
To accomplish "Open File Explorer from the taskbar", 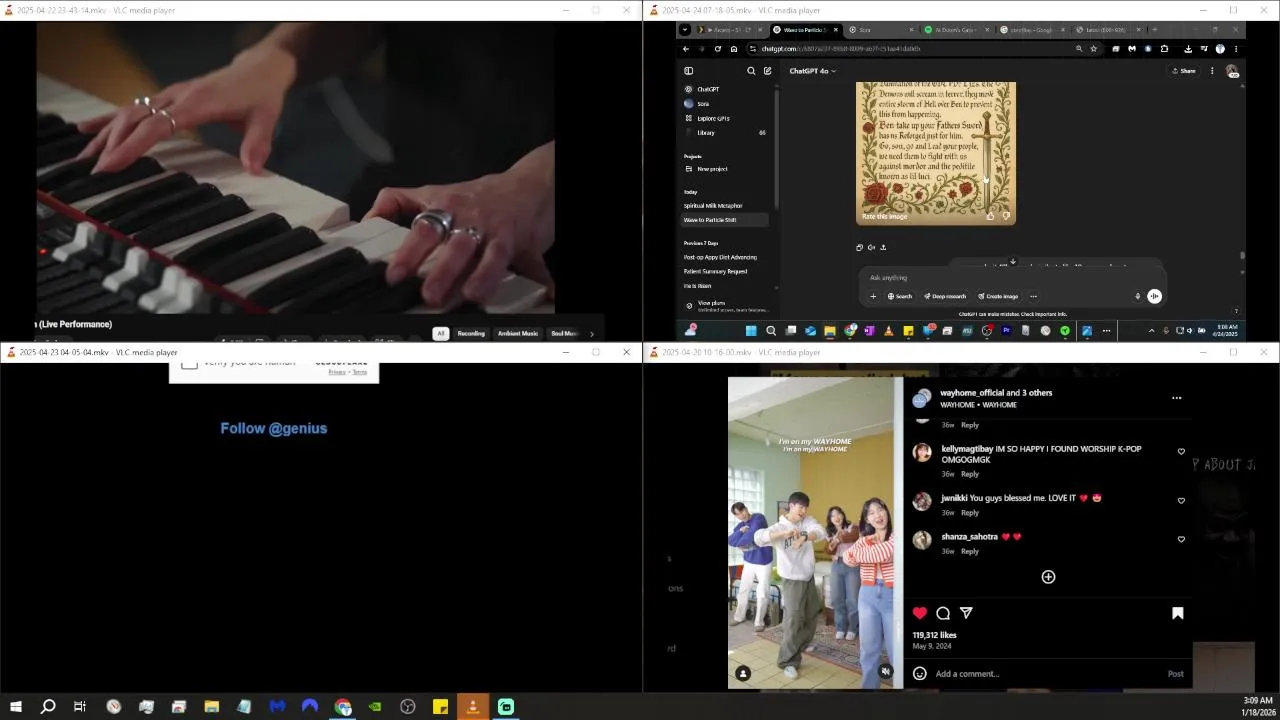I will [212, 707].
